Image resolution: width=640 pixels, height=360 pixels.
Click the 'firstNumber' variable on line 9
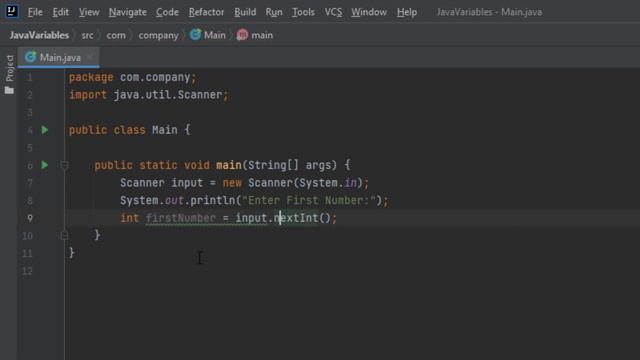(181, 218)
